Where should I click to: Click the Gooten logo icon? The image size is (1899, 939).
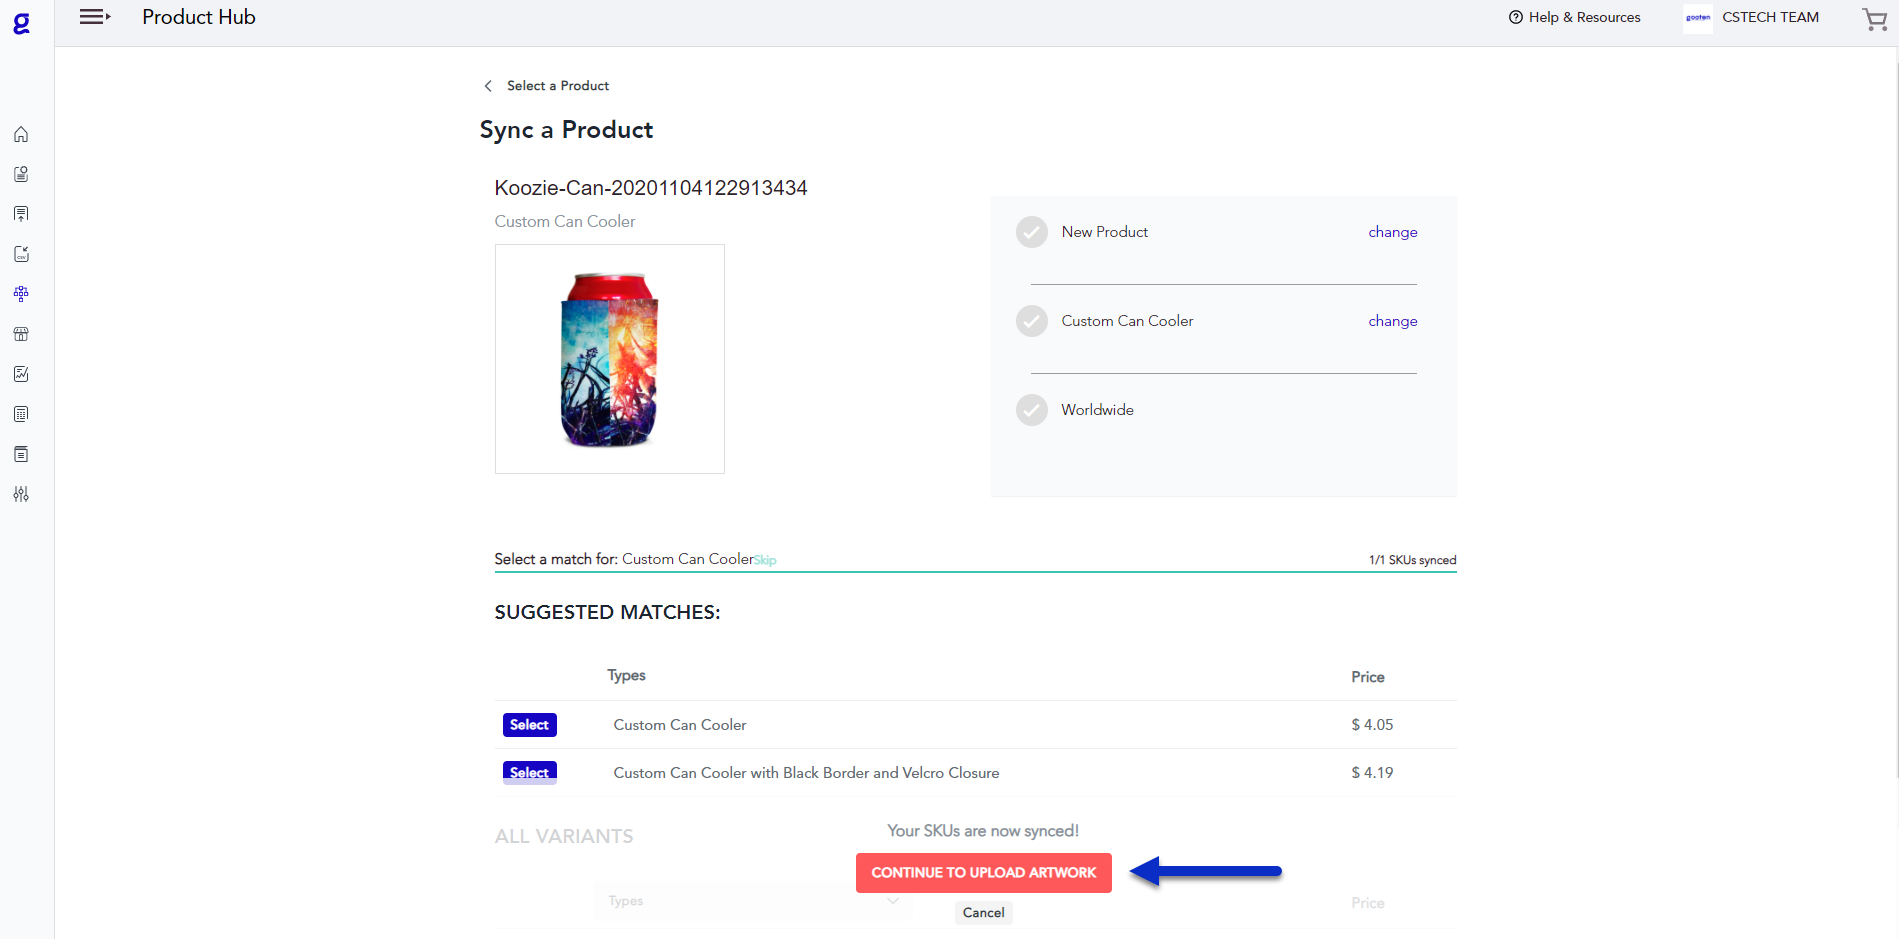(21, 23)
